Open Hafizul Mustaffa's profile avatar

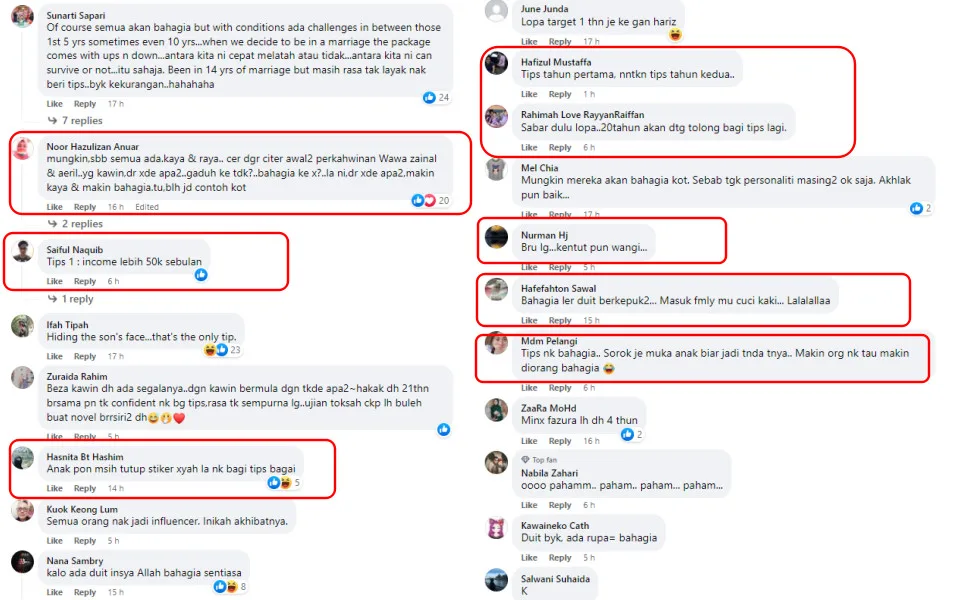pos(496,64)
